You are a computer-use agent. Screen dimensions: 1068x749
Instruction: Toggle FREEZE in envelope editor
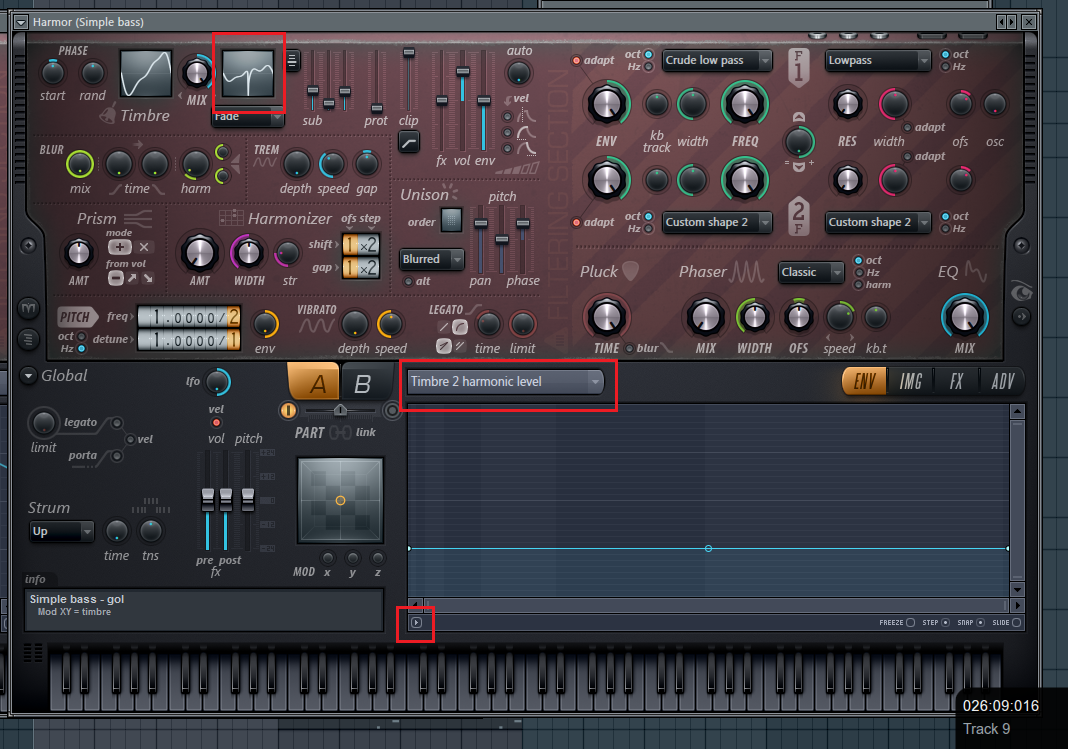tap(910, 622)
